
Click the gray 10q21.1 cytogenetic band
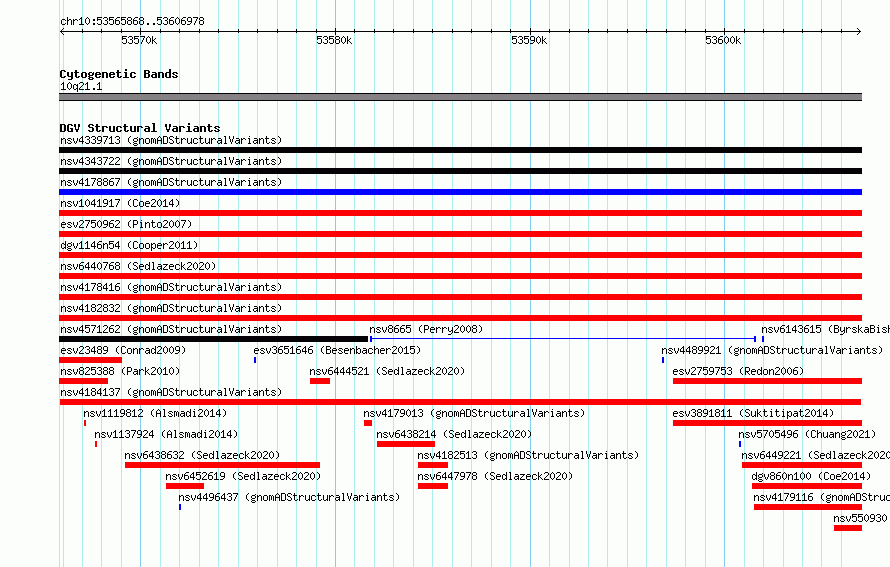[x=460, y=97]
